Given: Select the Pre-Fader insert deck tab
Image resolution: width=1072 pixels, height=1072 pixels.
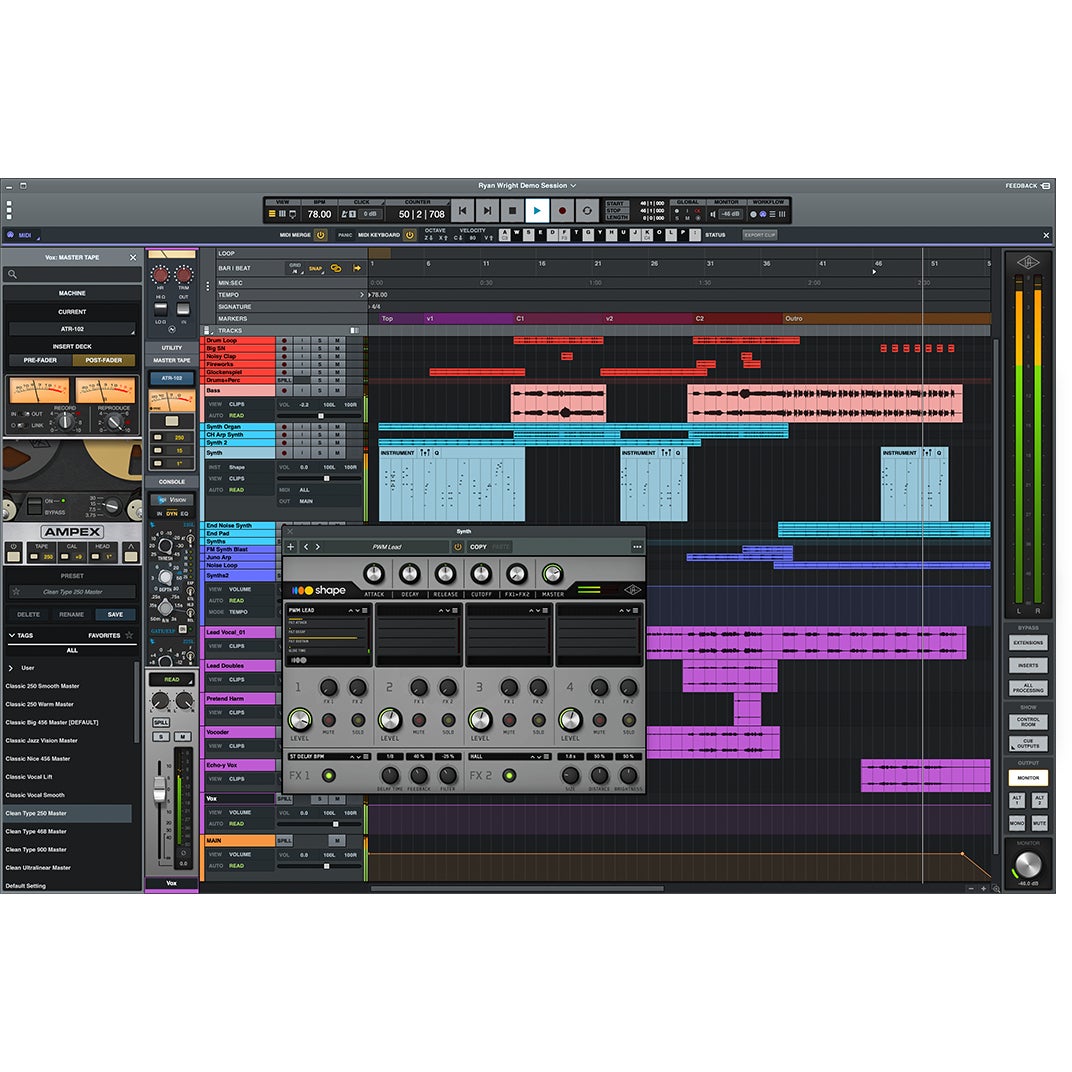Looking at the screenshot, I should point(40,360).
